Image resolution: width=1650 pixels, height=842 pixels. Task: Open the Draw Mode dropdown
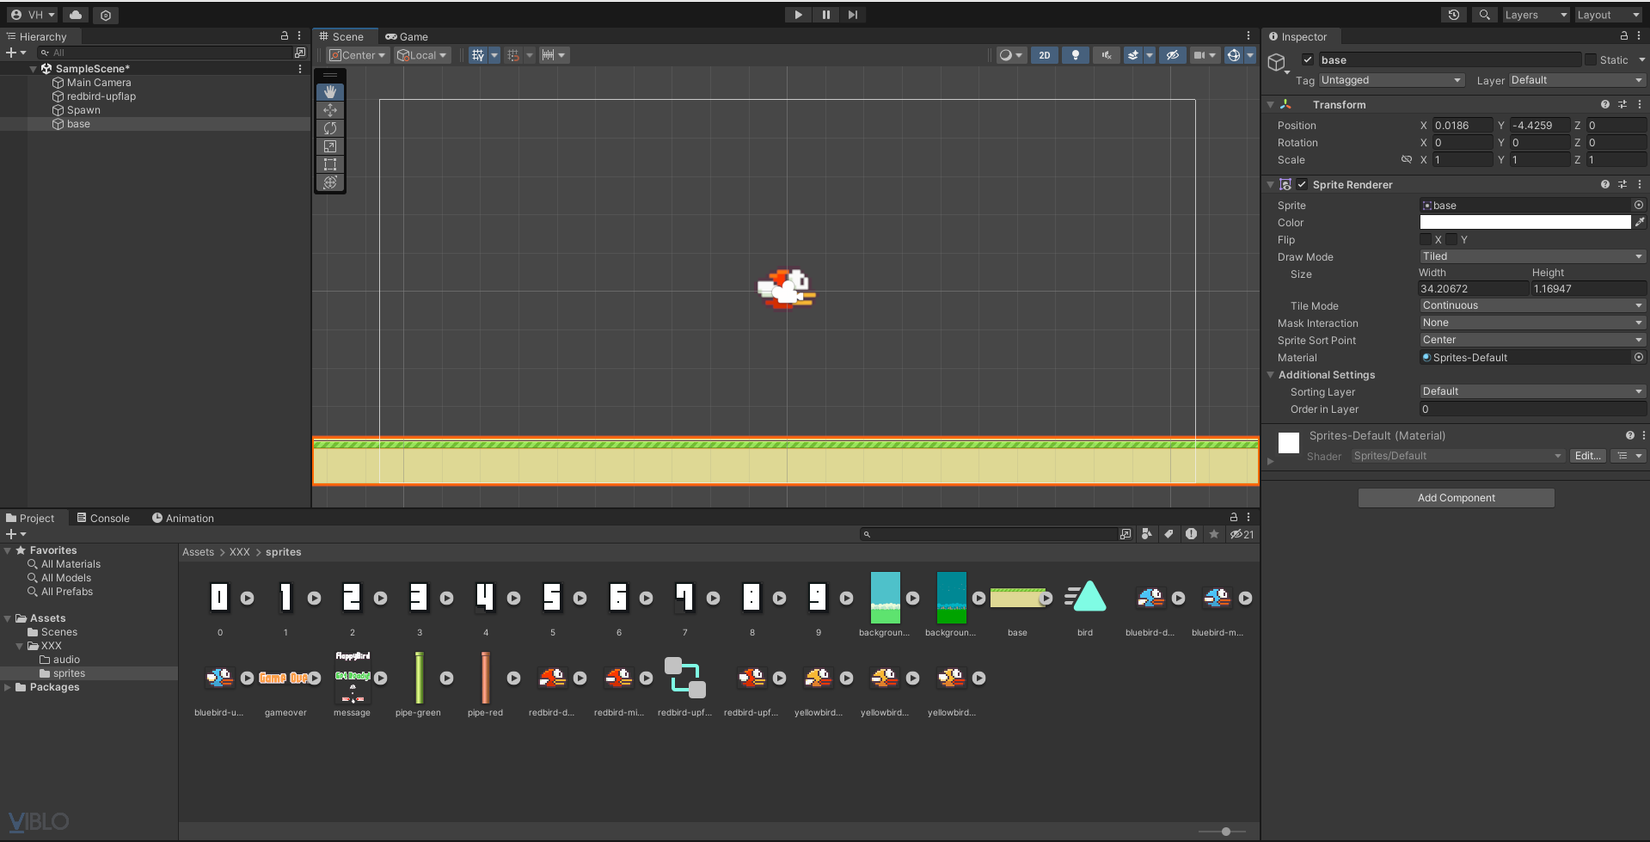point(1532,257)
